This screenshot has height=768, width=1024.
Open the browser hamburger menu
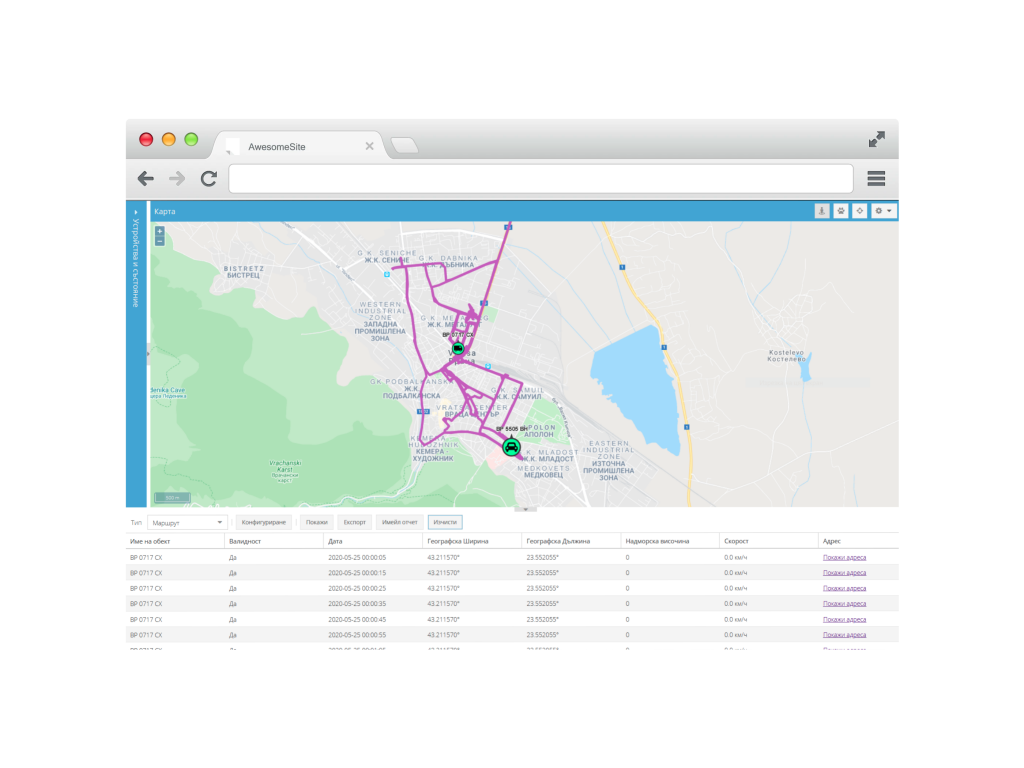(x=876, y=178)
